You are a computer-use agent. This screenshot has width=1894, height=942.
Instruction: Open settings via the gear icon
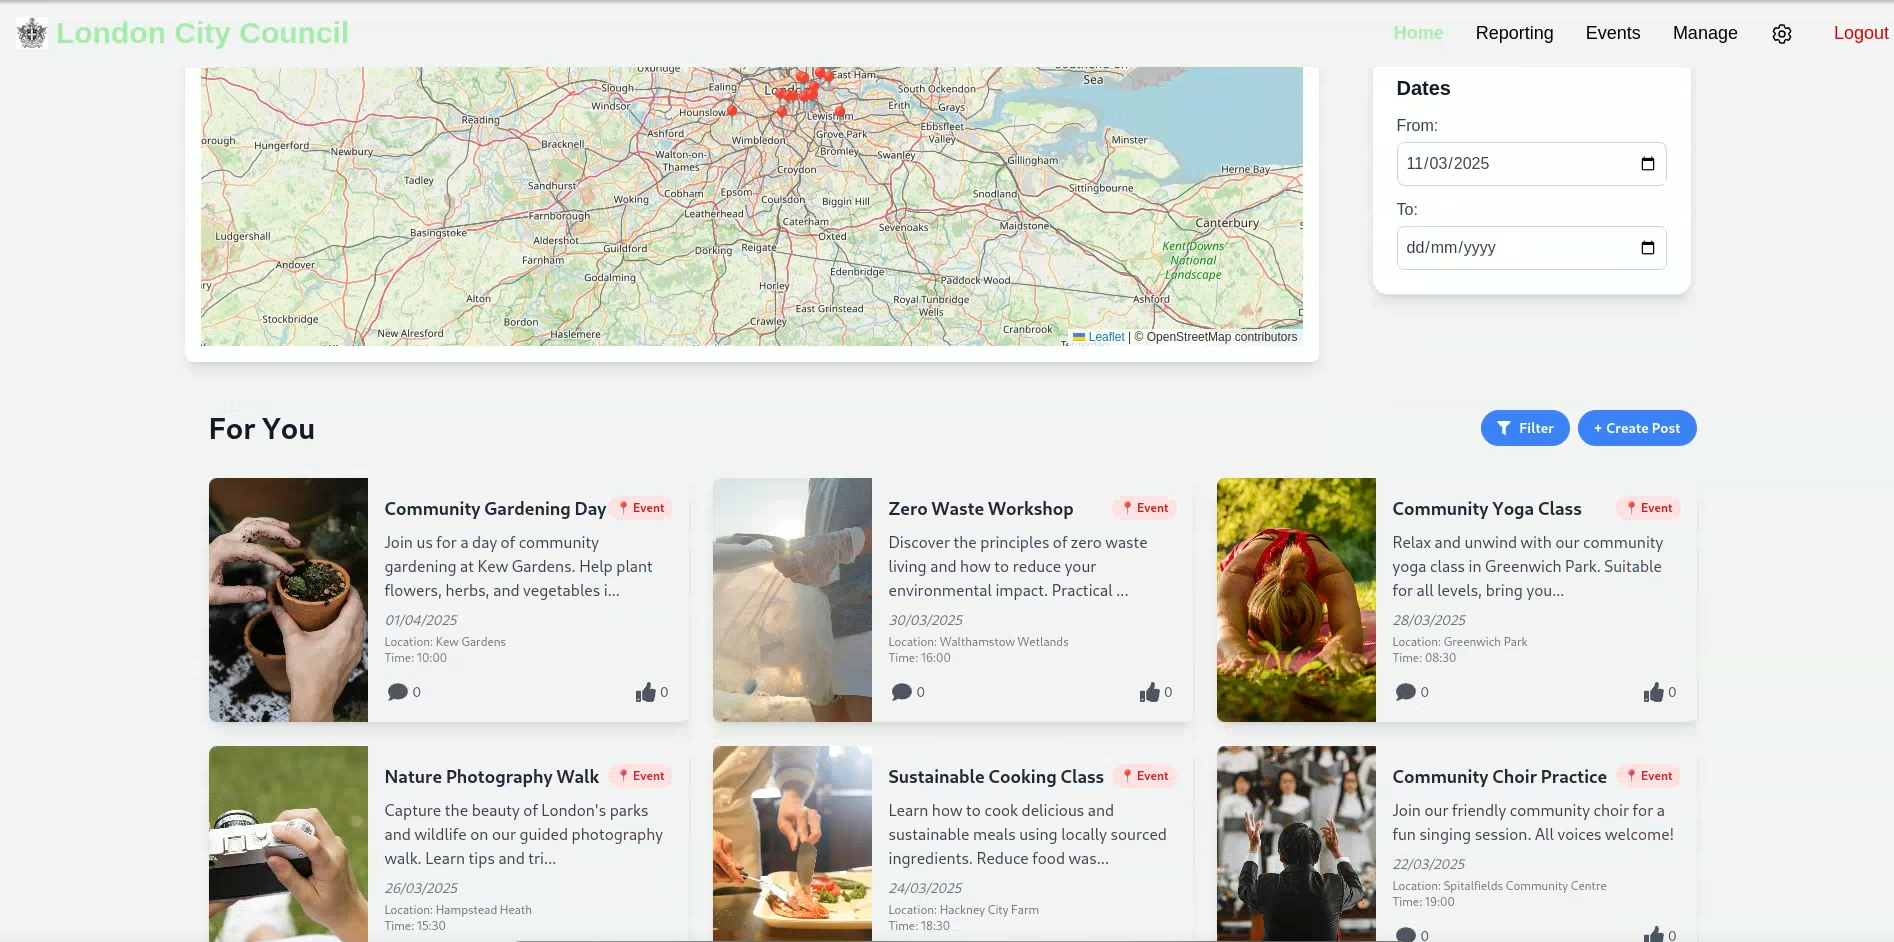coord(1781,34)
